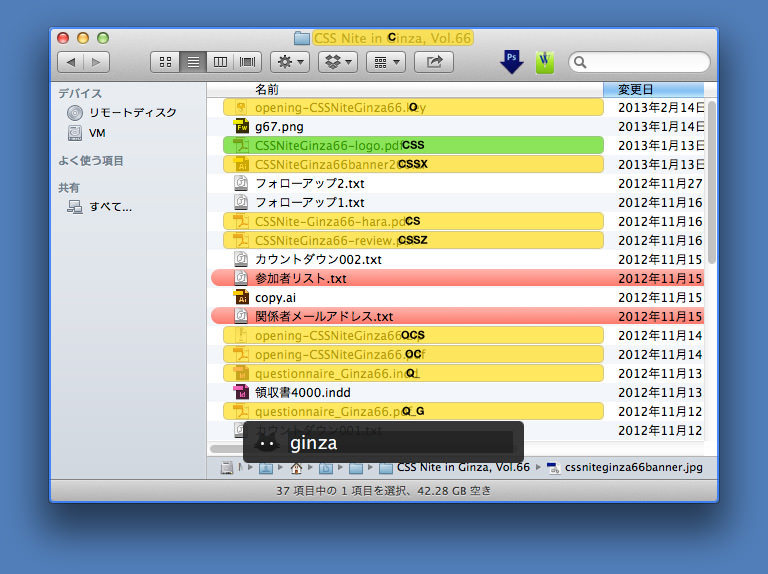The width and height of the screenshot is (768, 574).
Task: Open the Arrange items dropdown
Action: pos(386,62)
